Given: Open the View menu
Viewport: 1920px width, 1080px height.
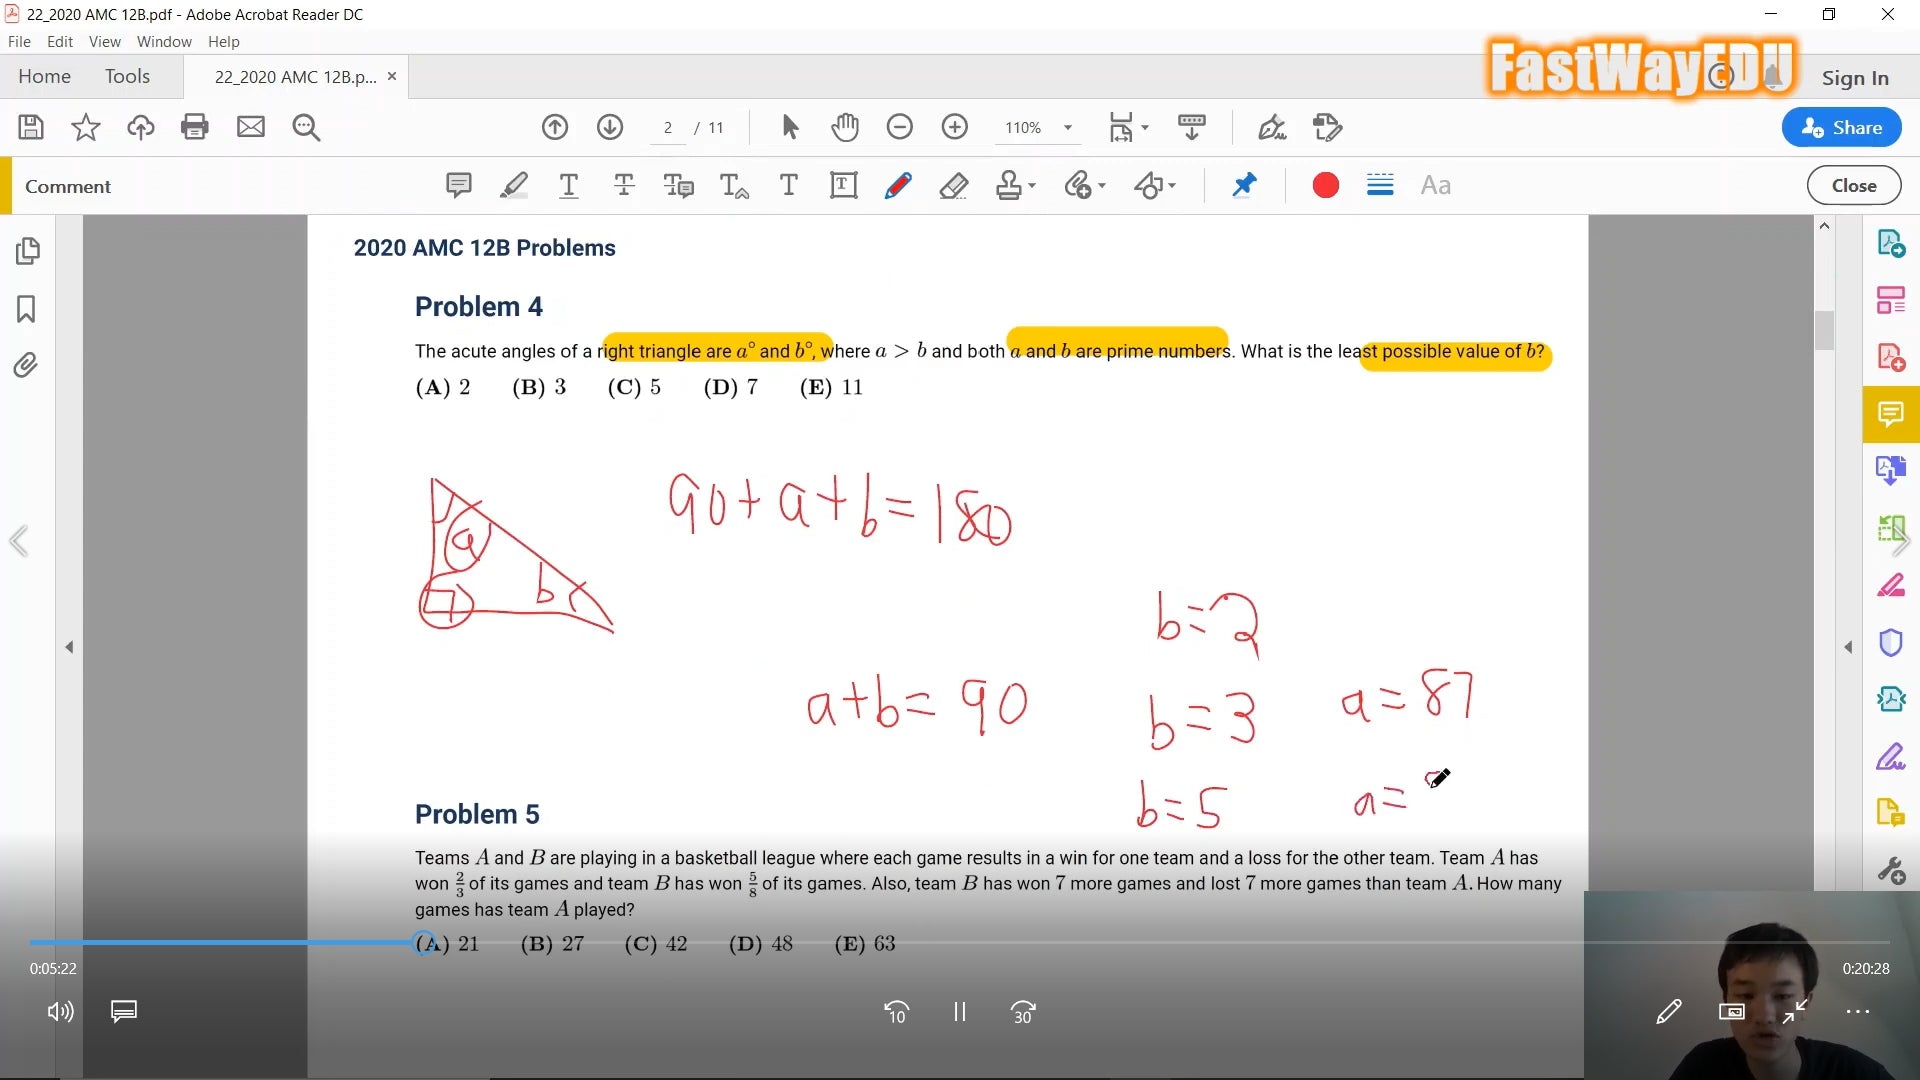Looking at the screenshot, I should coord(104,41).
